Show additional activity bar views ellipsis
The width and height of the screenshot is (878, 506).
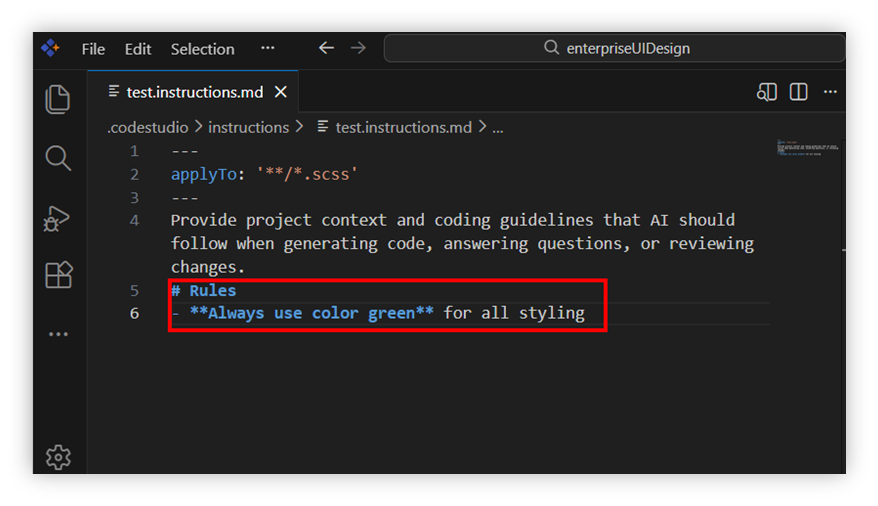tap(58, 334)
